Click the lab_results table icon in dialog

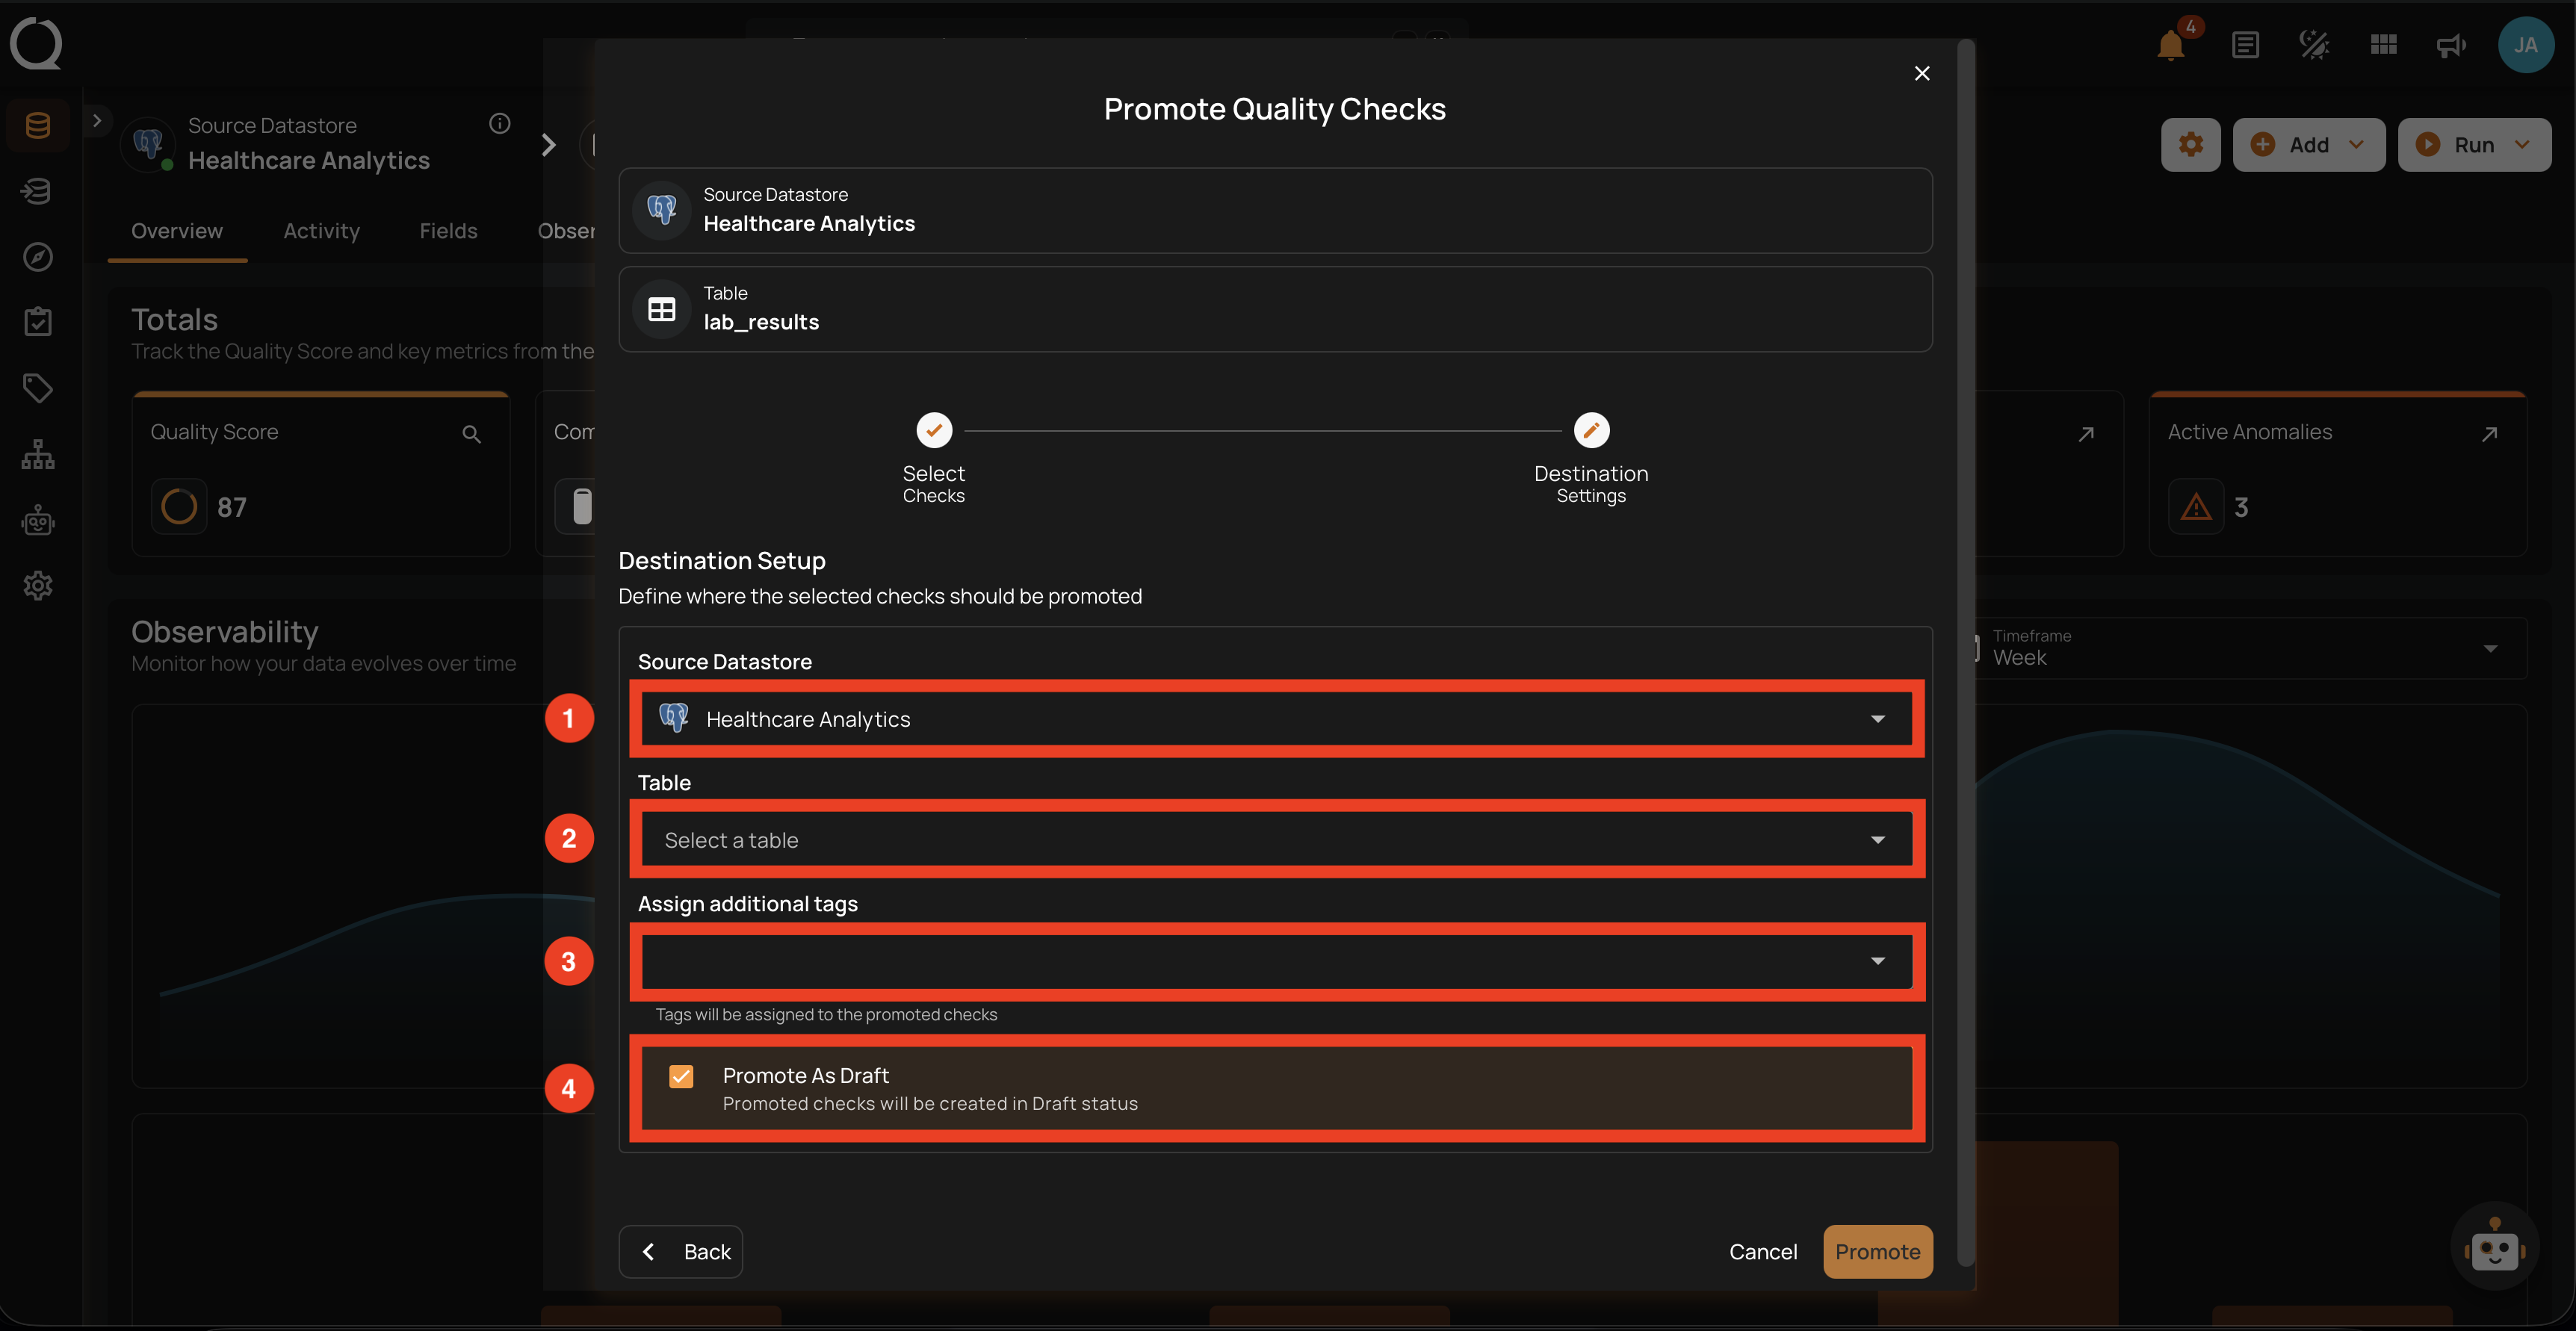(662, 310)
